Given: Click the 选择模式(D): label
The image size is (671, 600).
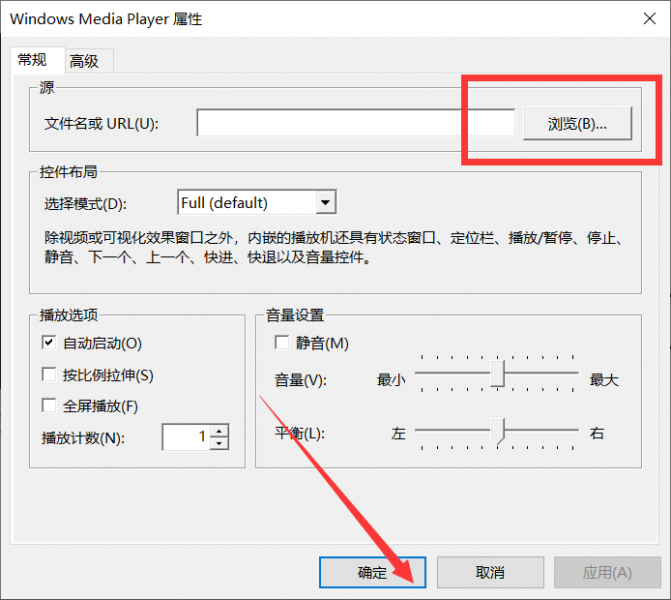Looking at the screenshot, I should tap(86, 204).
